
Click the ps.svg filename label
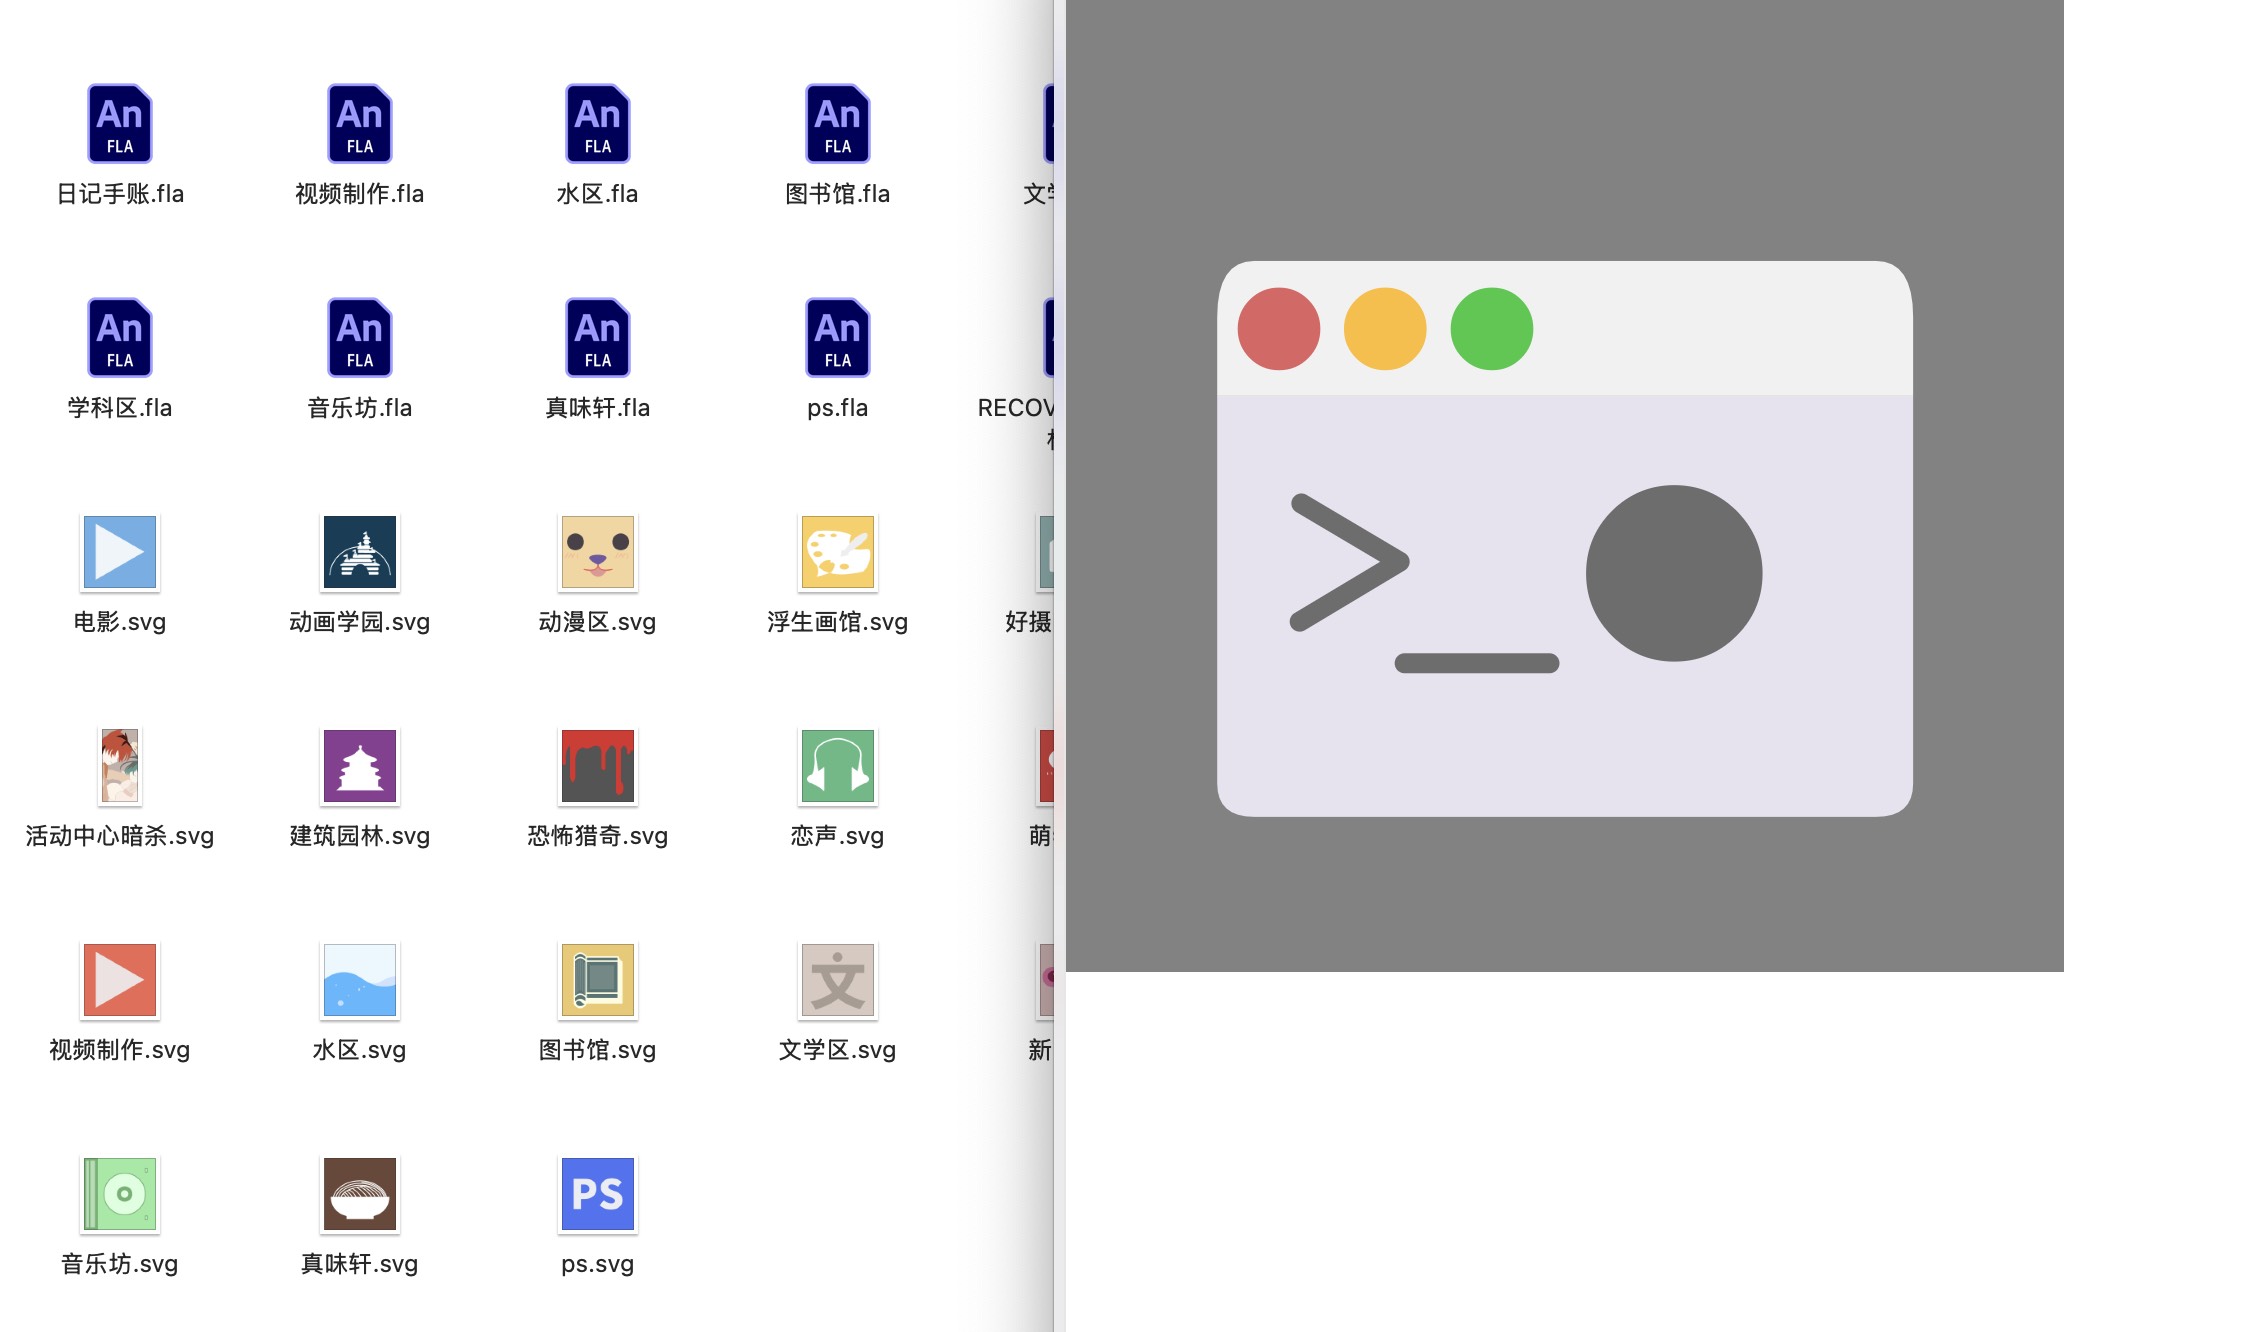(x=598, y=1264)
